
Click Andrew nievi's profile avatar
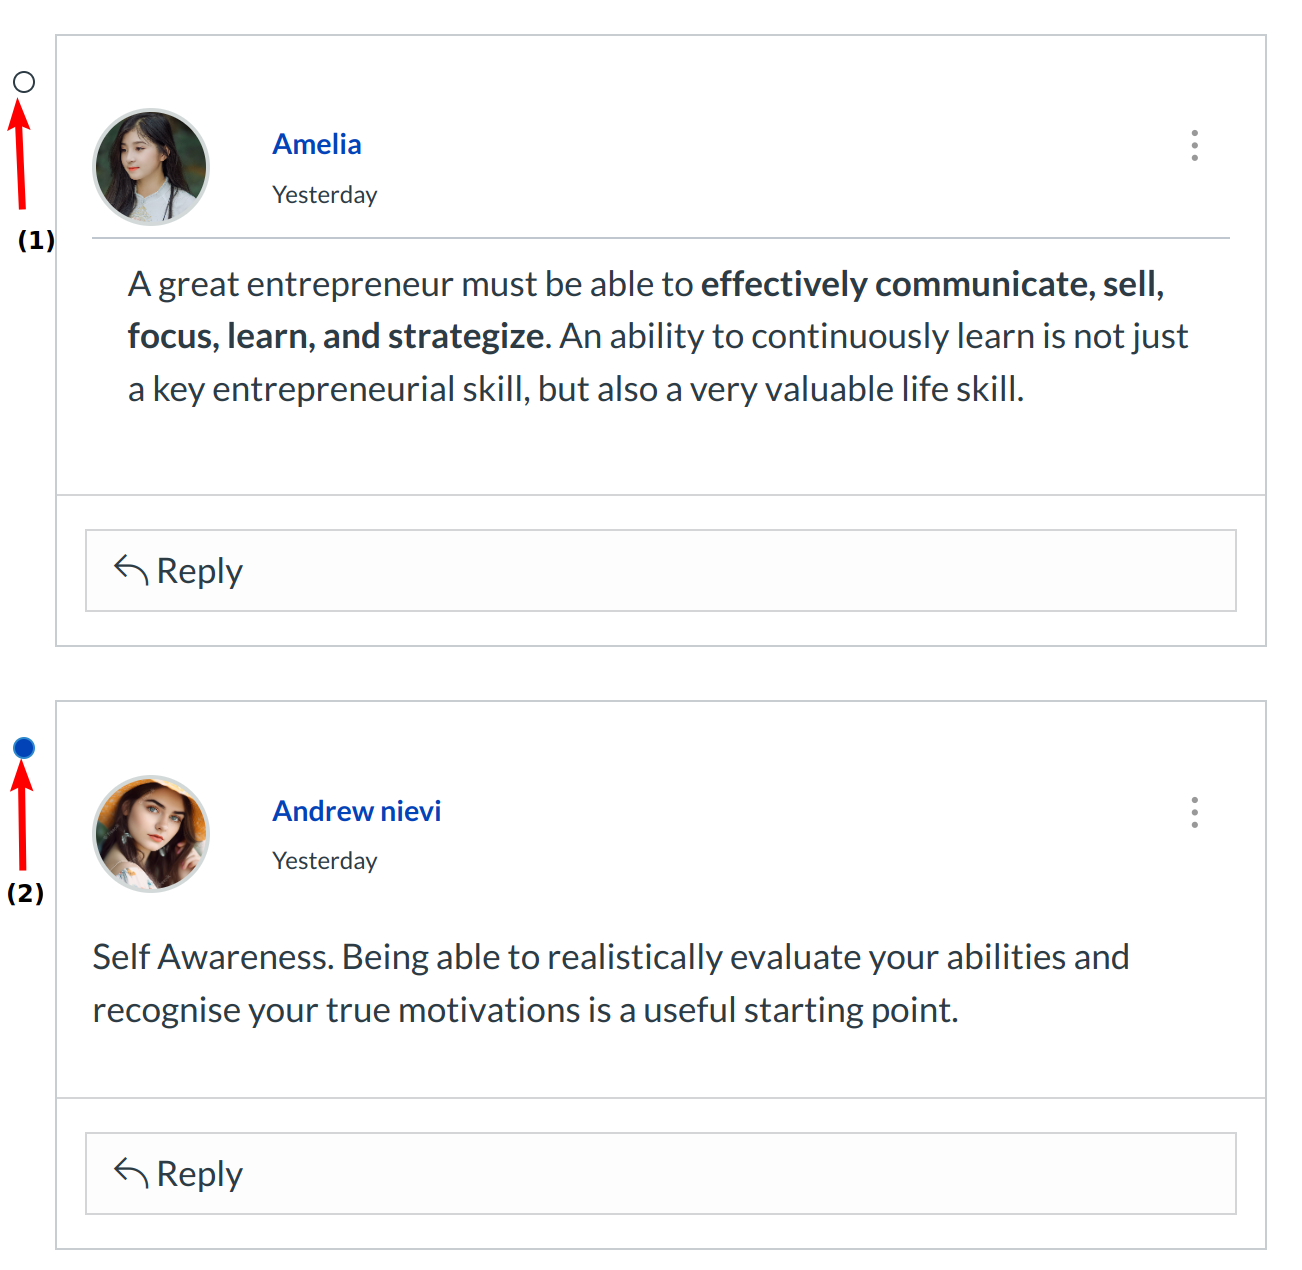pyautogui.click(x=151, y=833)
